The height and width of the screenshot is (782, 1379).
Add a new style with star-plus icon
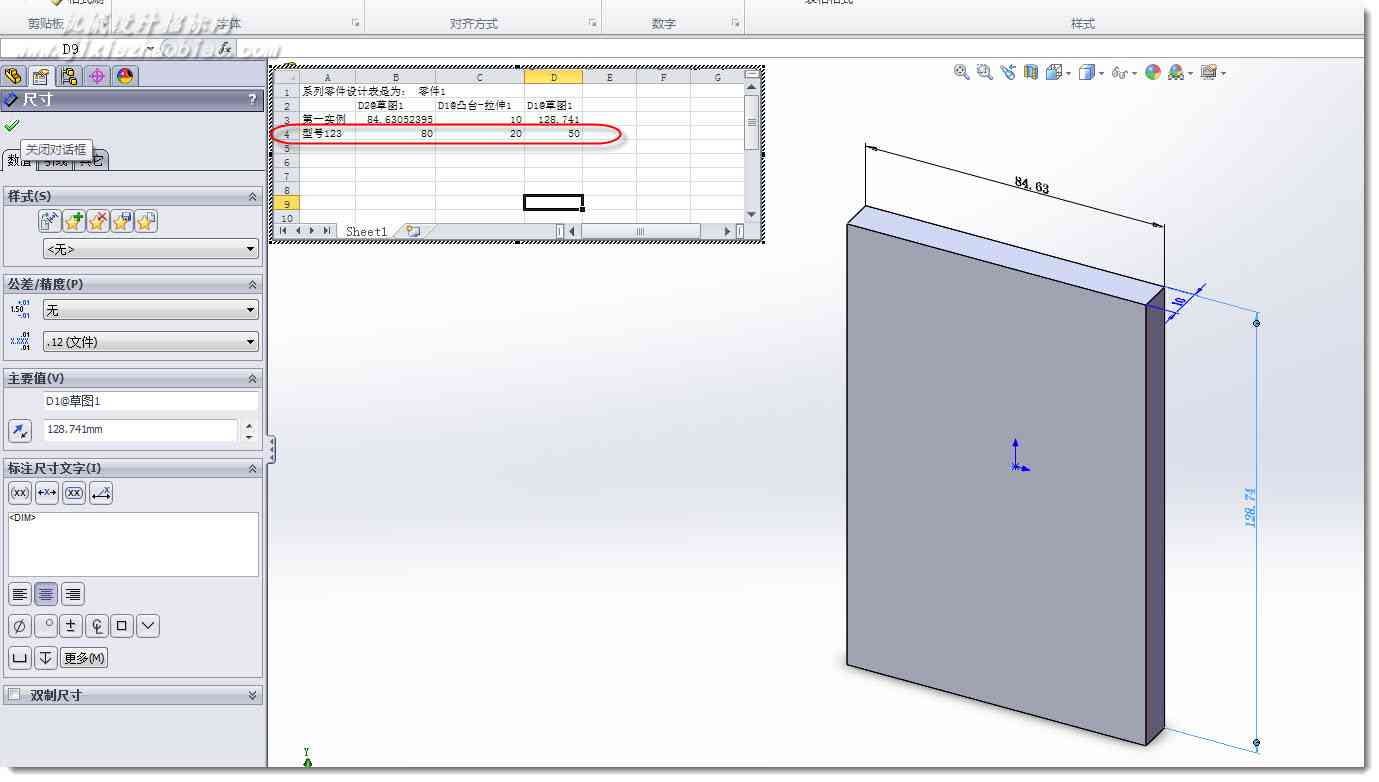pyautogui.click(x=74, y=221)
